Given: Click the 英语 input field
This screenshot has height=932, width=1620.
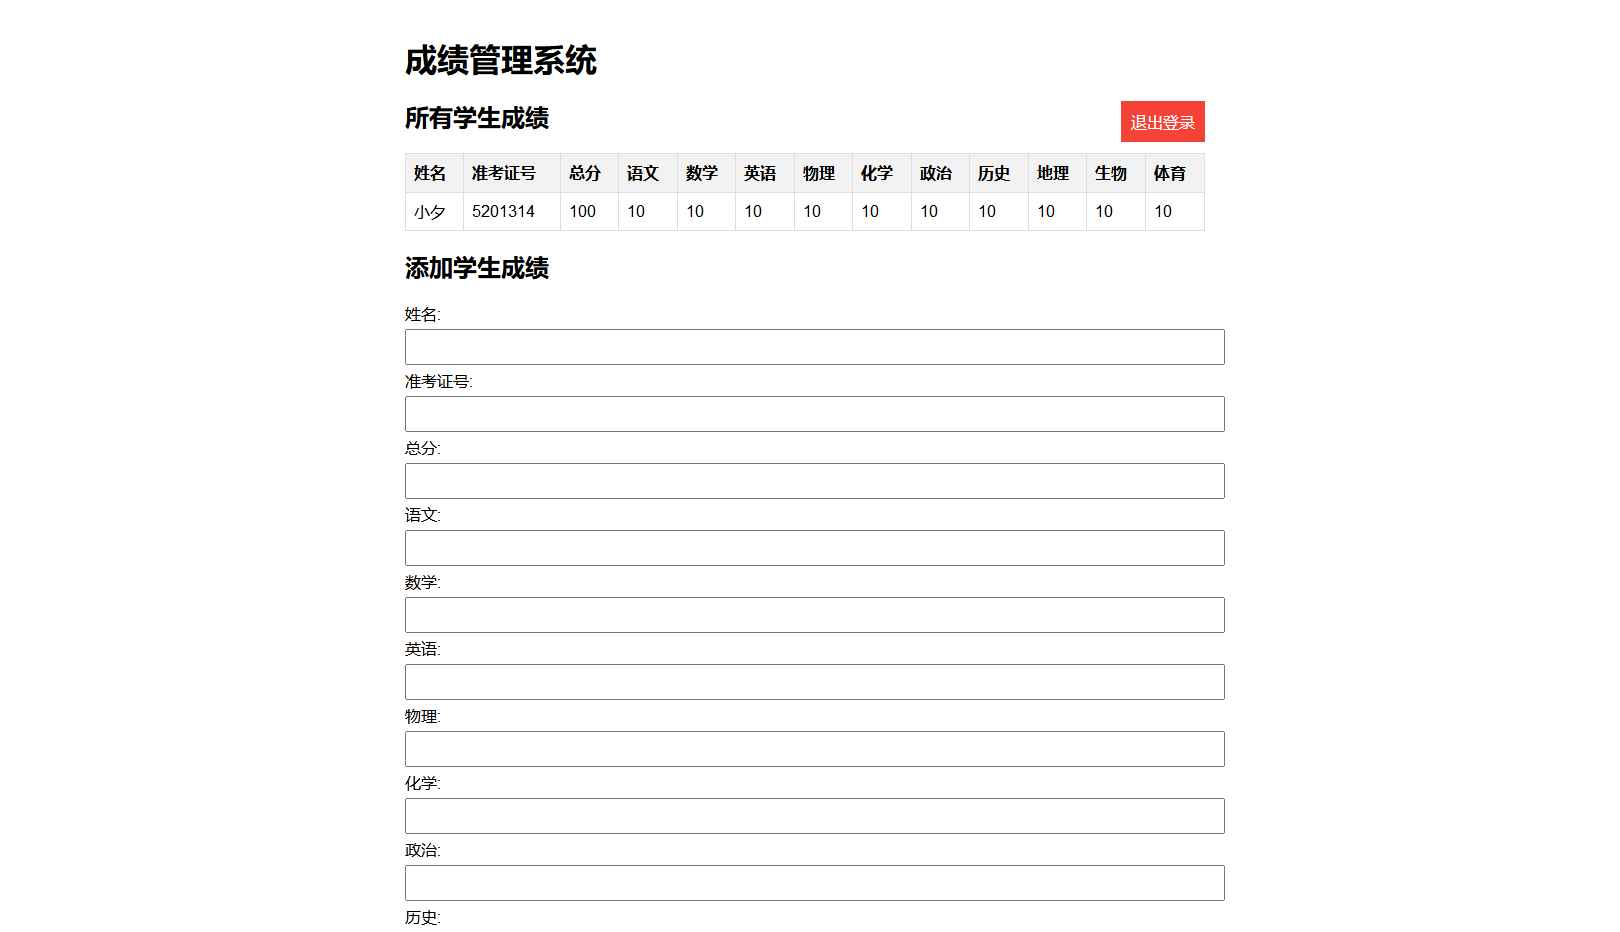Looking at the screenshot, I should (x=813, y=682).
